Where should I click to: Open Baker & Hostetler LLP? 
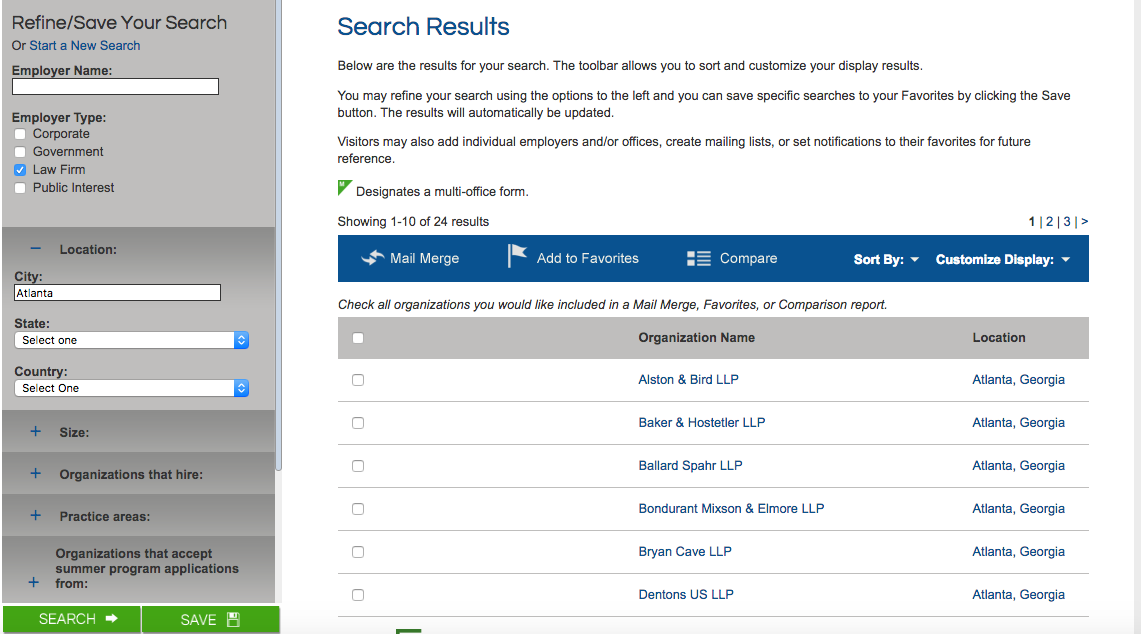pyautogui.click(x=701, y=422)
